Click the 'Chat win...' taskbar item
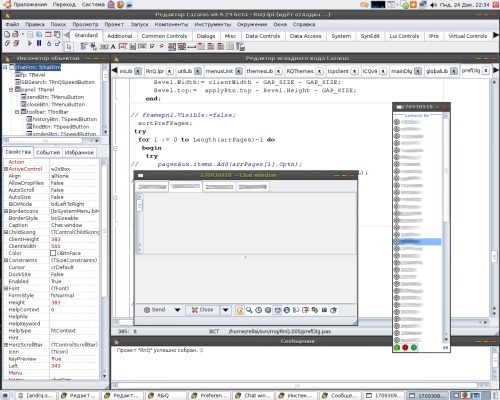 pos(253,396)
